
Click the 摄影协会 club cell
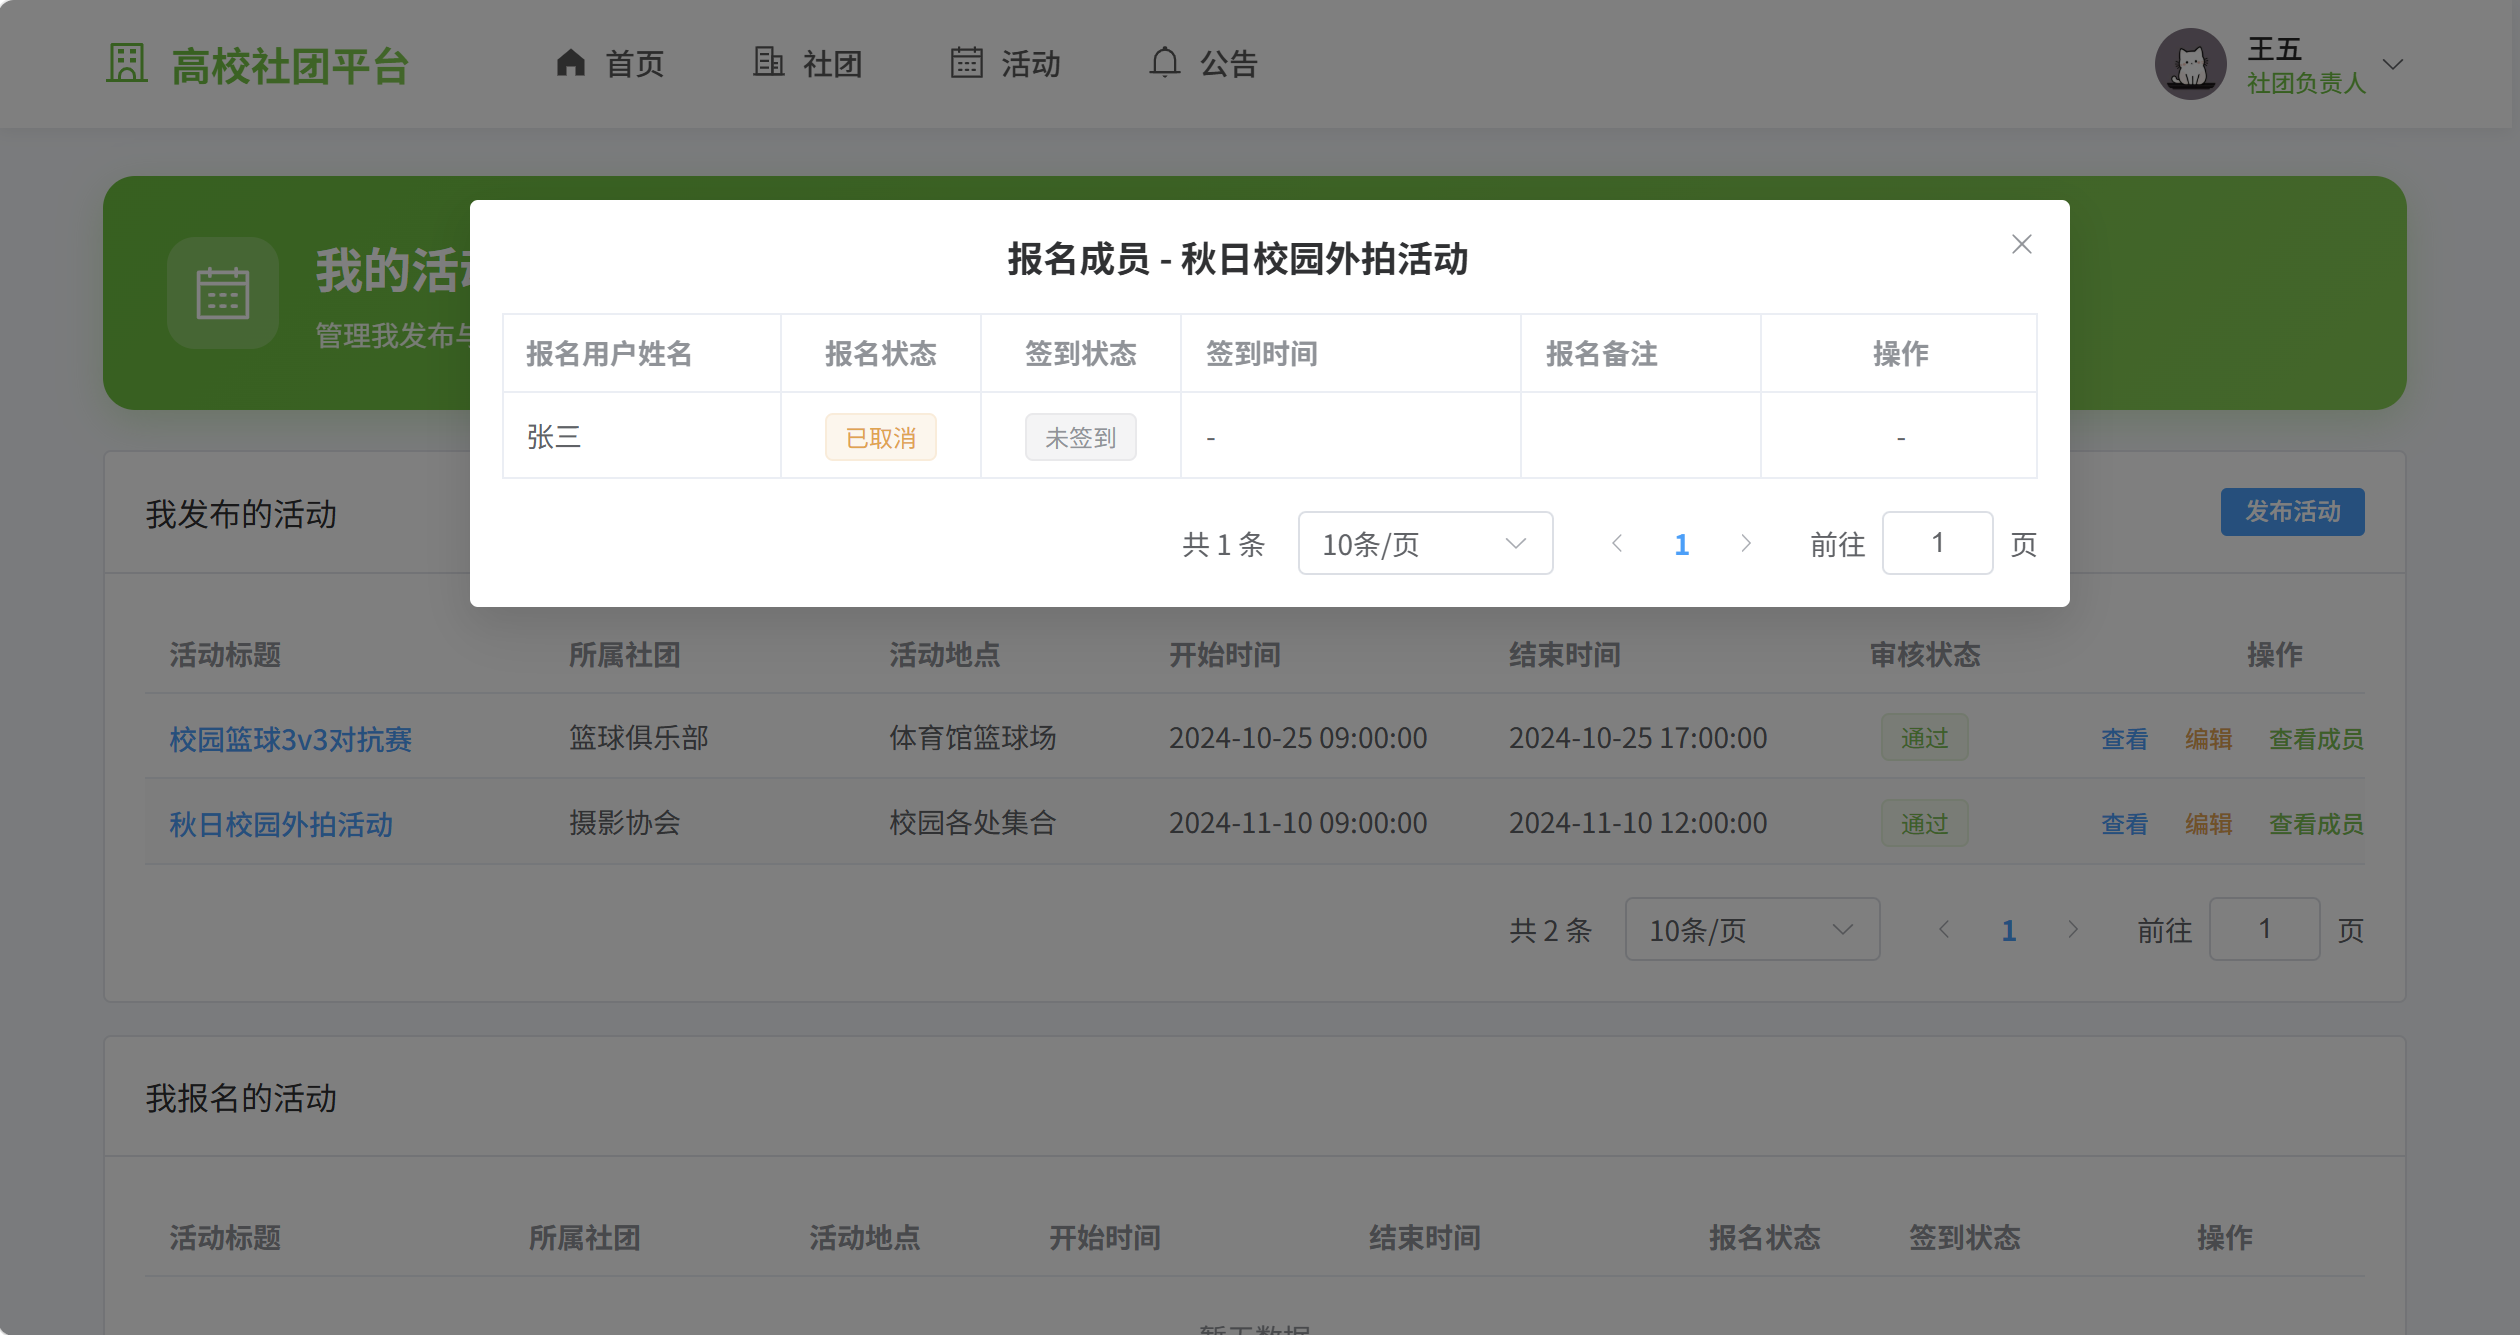pyautogui.click(x=625, y=822)
